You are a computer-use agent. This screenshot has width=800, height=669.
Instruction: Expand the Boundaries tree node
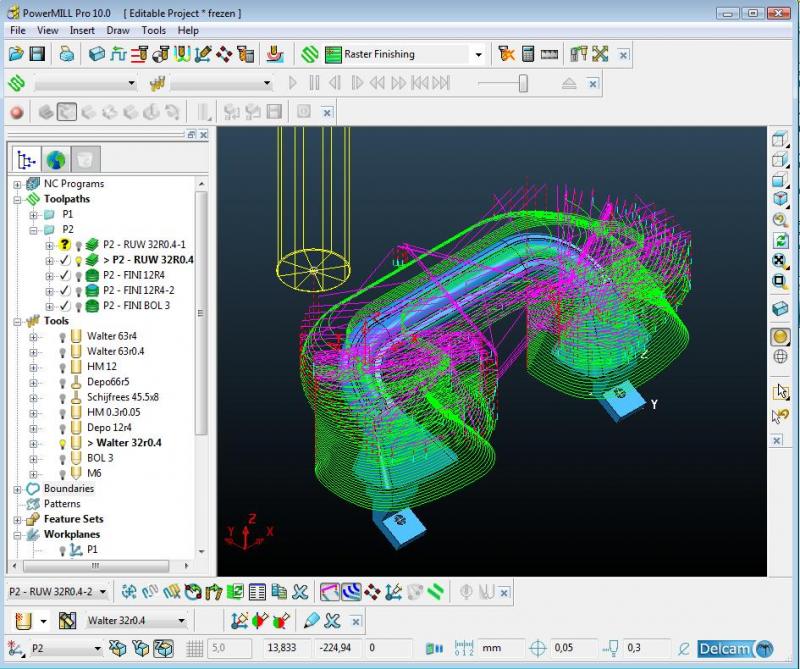click(17, 489)
